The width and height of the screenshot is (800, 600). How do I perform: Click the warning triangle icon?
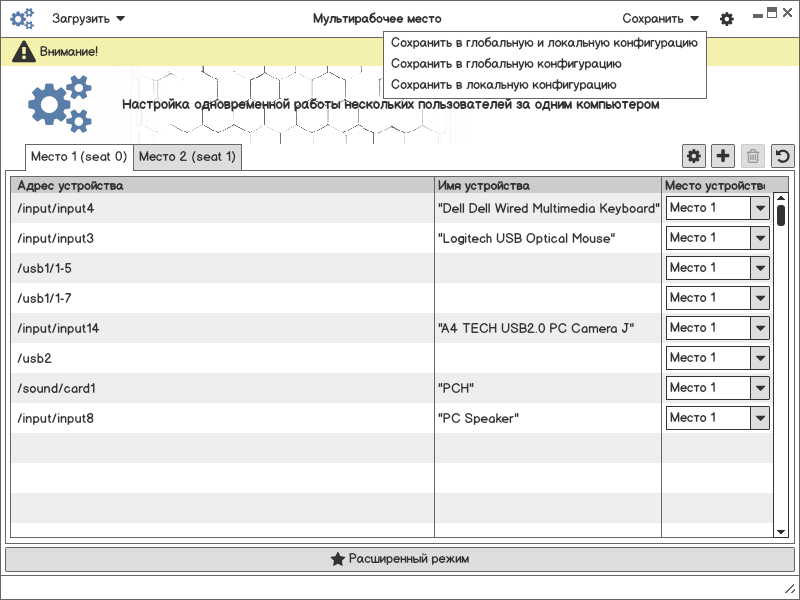(x=23, y=52)
